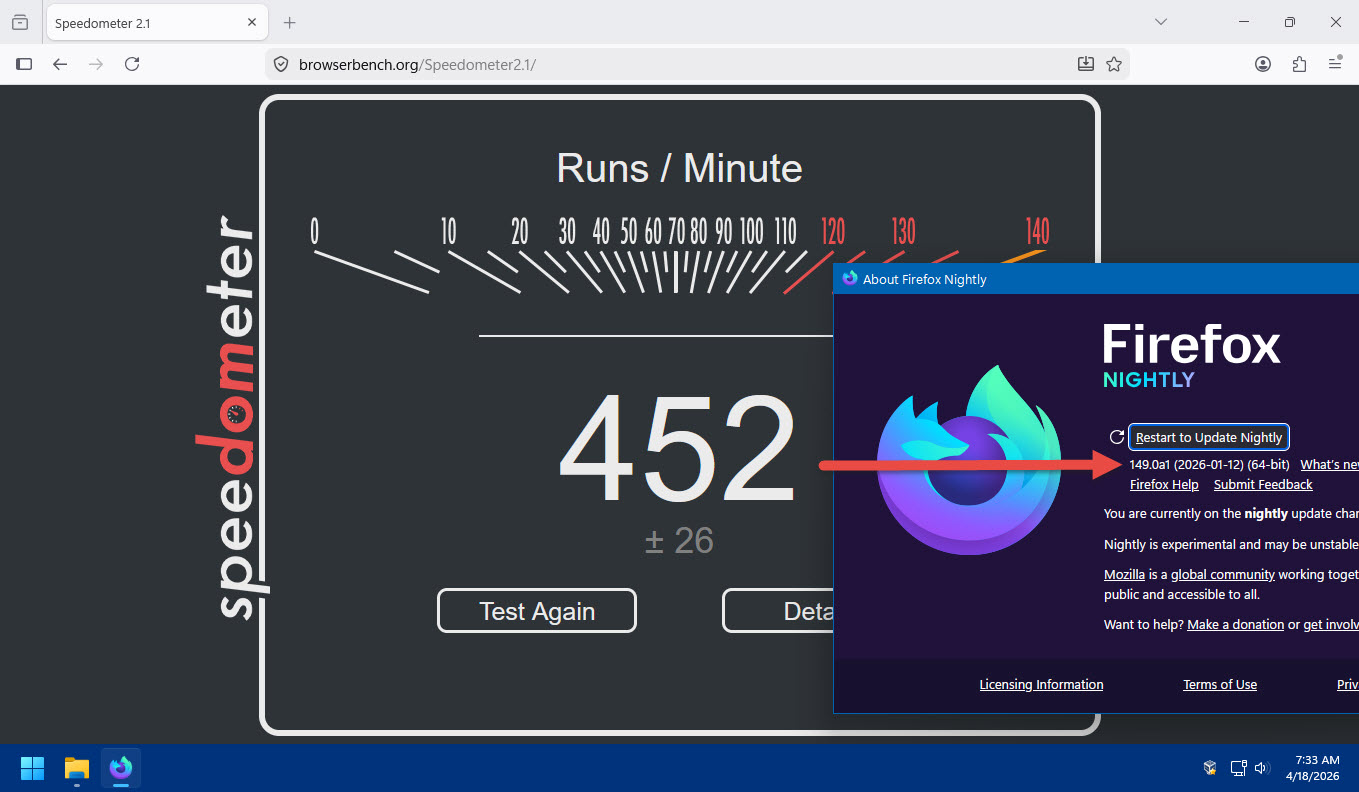Click Restart to Update Nightly button

point(1208,437)
